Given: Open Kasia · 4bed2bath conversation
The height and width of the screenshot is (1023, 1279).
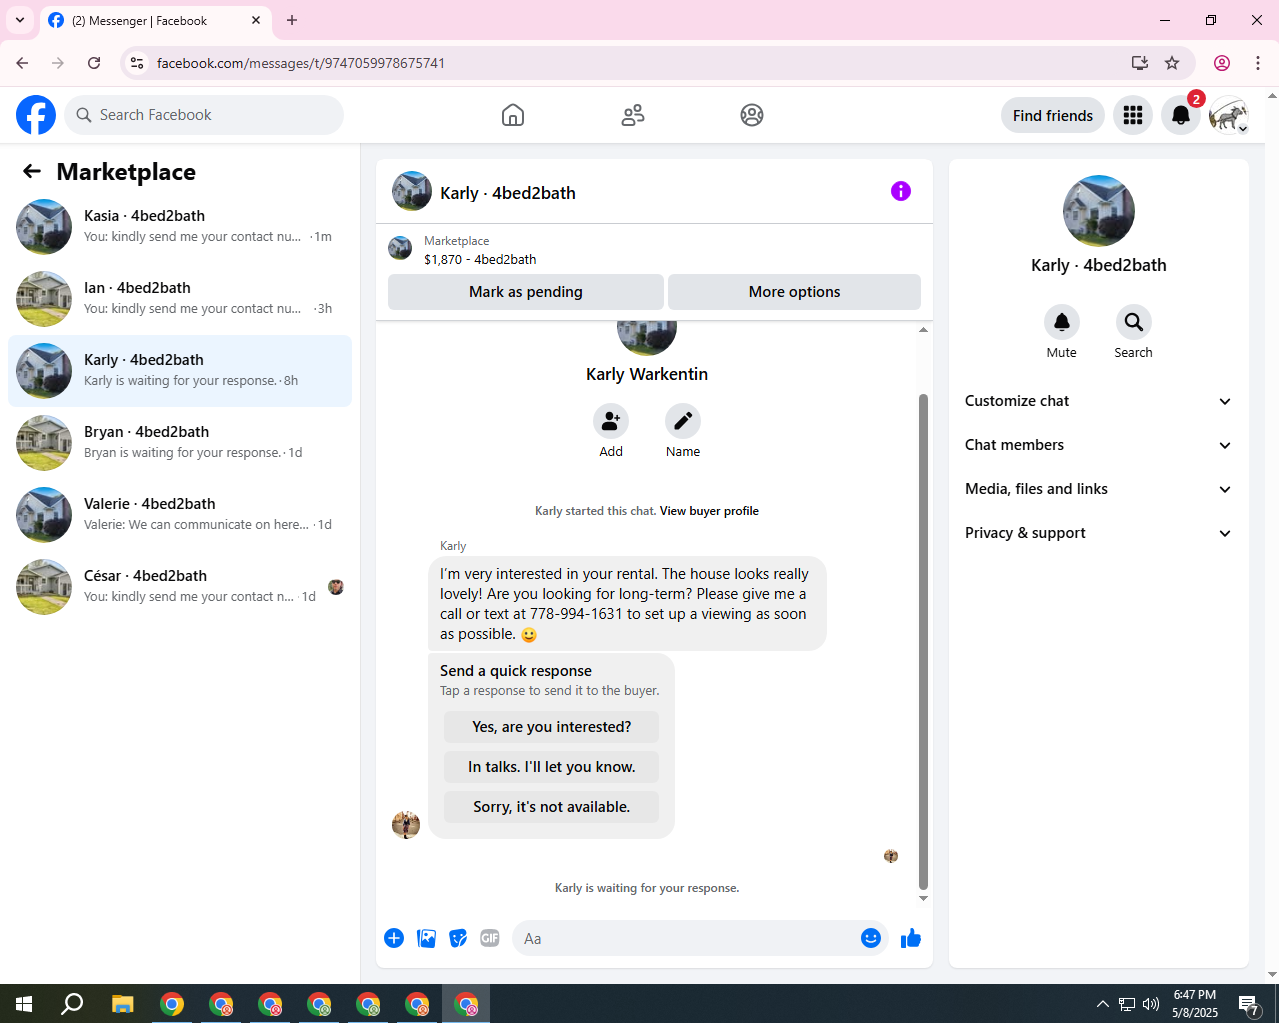Looking at the screenshot, I should pyautogui.click(x=180, y=227).
